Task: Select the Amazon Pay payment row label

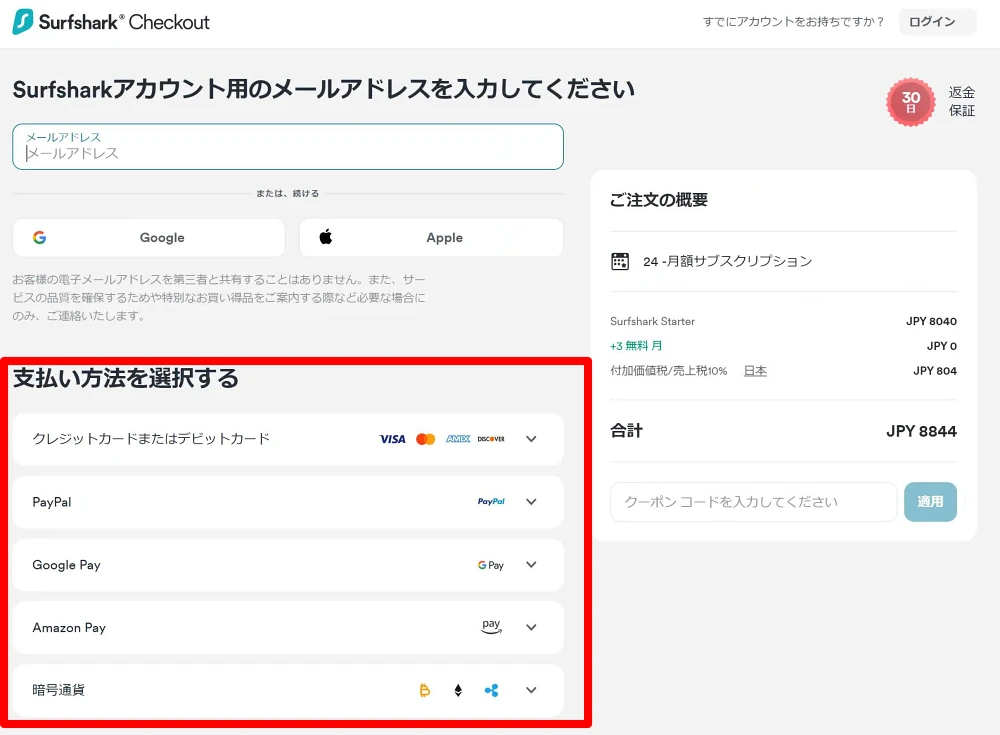Action: [x=69, y=628]
